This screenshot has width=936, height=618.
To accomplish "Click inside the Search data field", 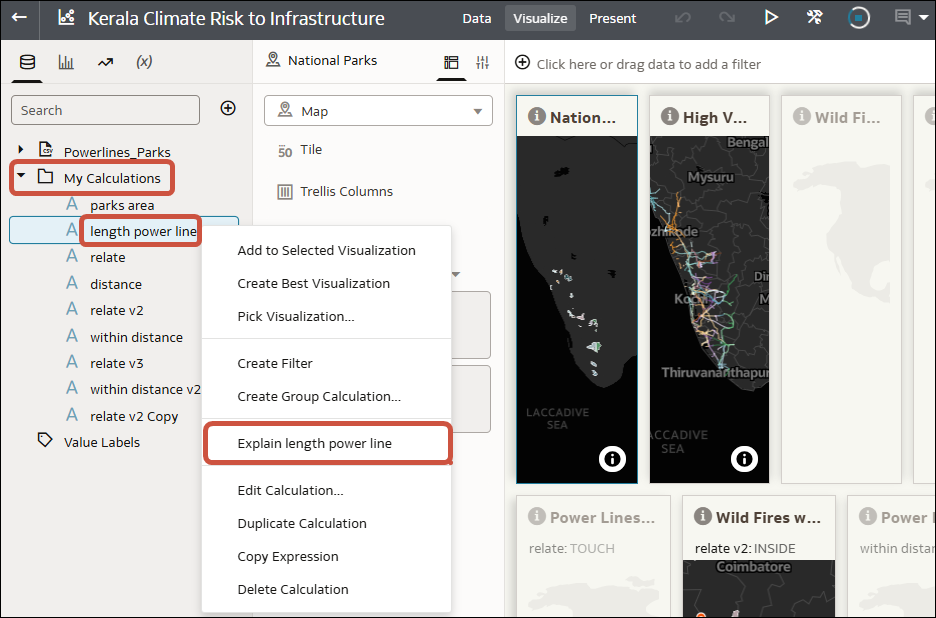I will 105,110.
